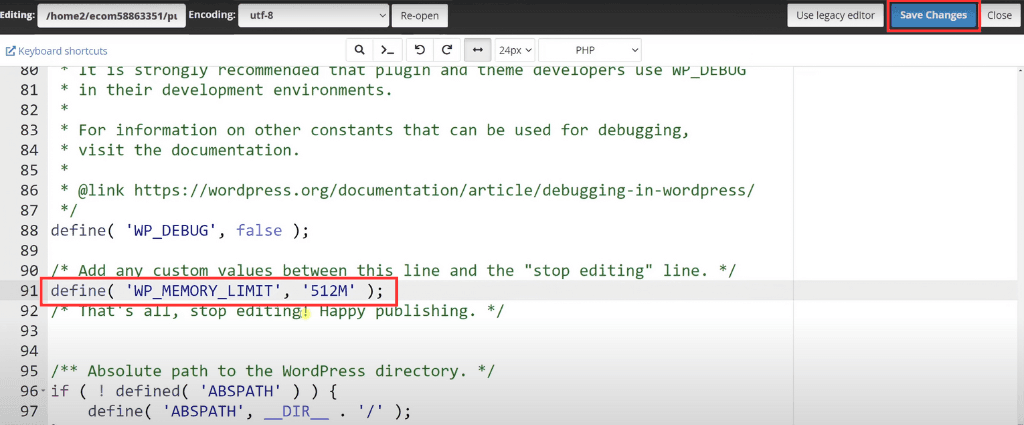The image size is (1024, 425).
Task: Click the Keyboard shortcuts external-link icon
Action: click(x=10, y=51)
